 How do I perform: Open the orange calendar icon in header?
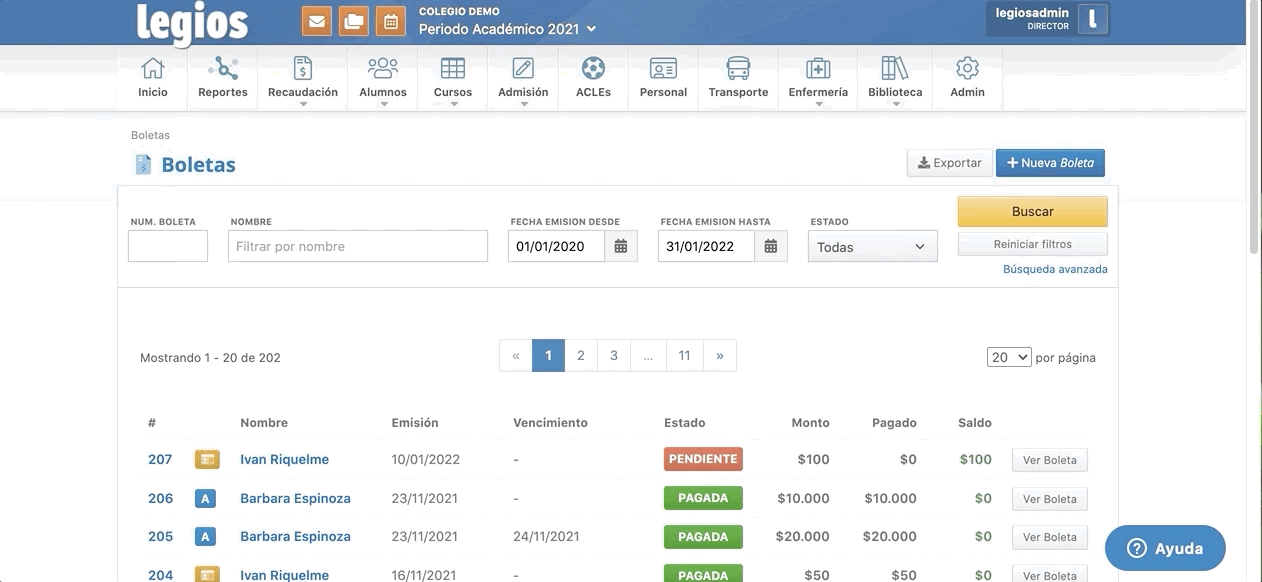[x=391, y=21]
